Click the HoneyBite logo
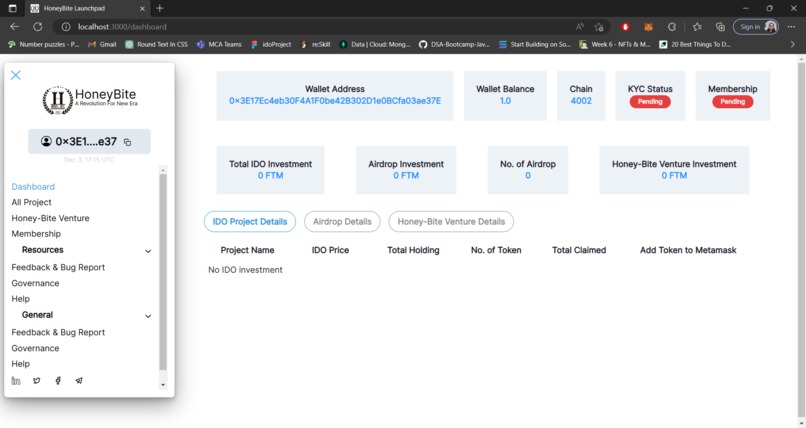The height and width of the screenshot is (428, 806). (x=90, y=100)
